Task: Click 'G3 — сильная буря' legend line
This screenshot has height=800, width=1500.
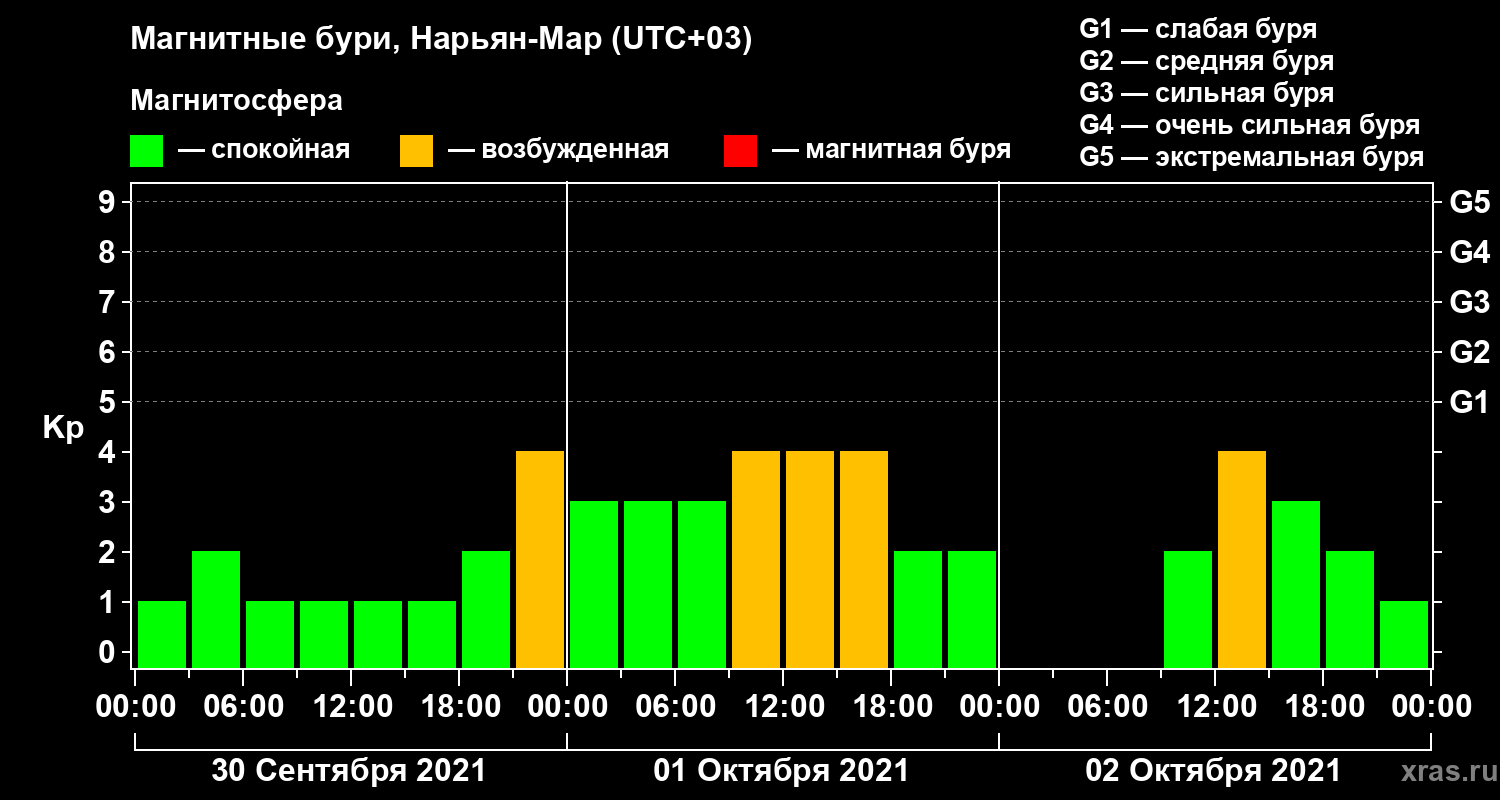Action: click(x=1206, y=93)
